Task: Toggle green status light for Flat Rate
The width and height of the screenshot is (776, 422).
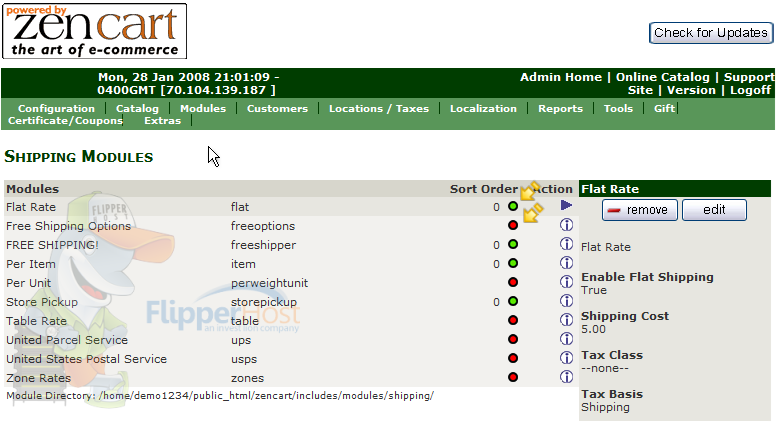Action: [x=513, y=206]
